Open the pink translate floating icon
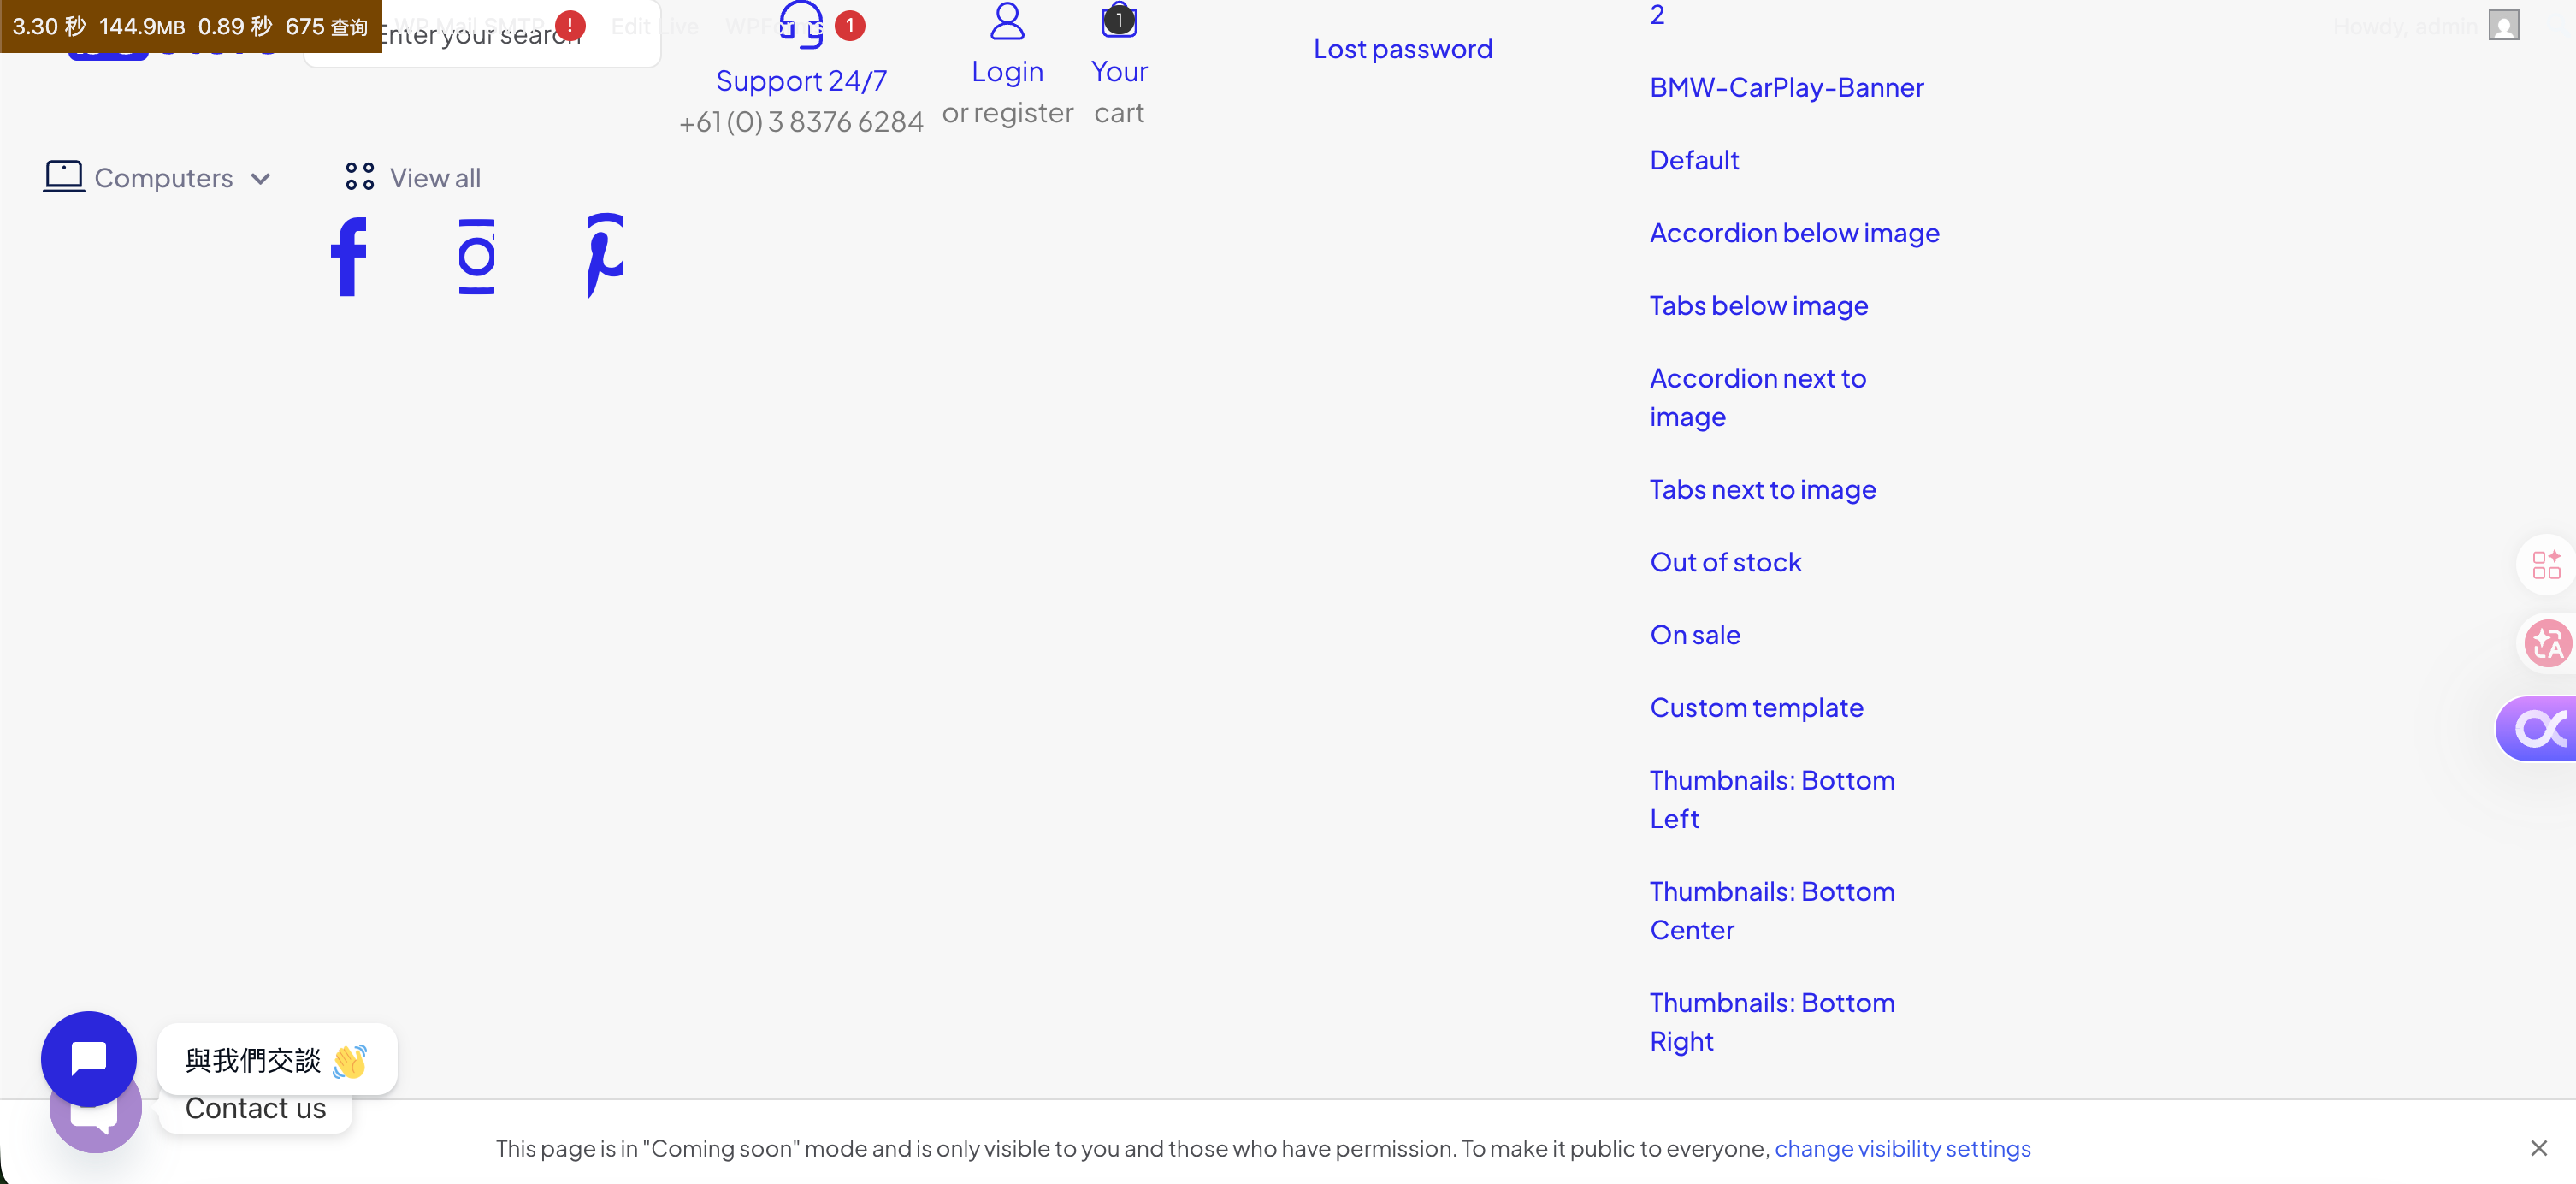Viewport: 2576px width, 1184px height. (x=2546, y=643)
